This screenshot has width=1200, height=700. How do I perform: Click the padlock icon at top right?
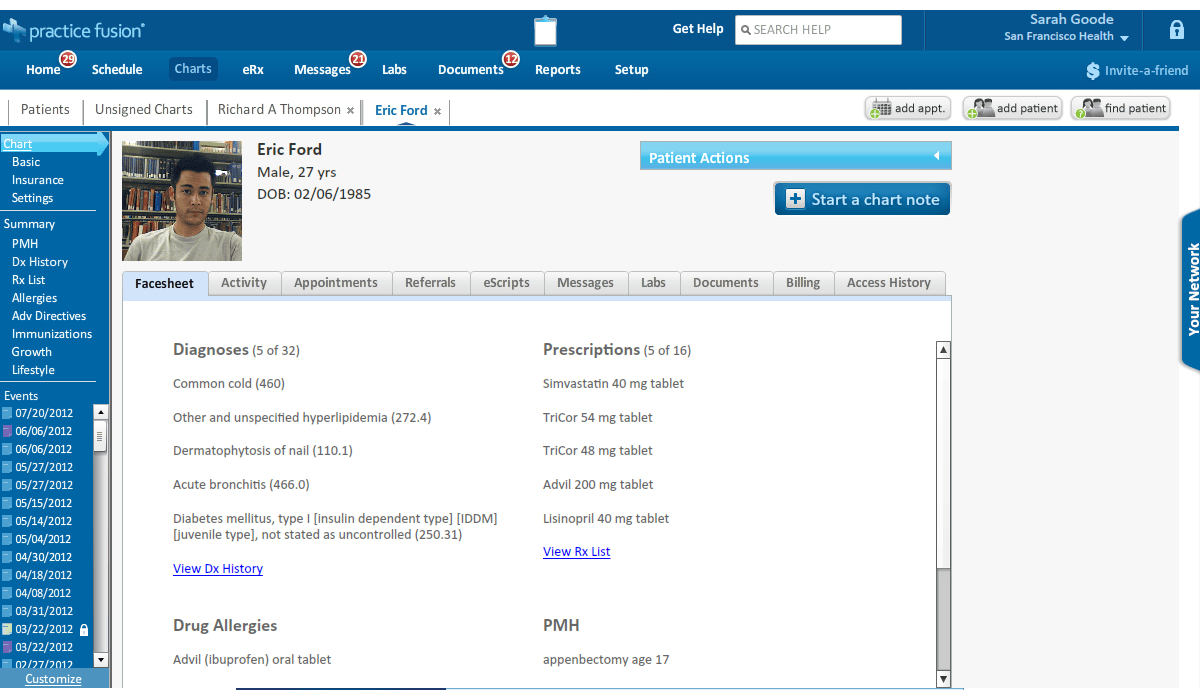tap(1177, 30)
